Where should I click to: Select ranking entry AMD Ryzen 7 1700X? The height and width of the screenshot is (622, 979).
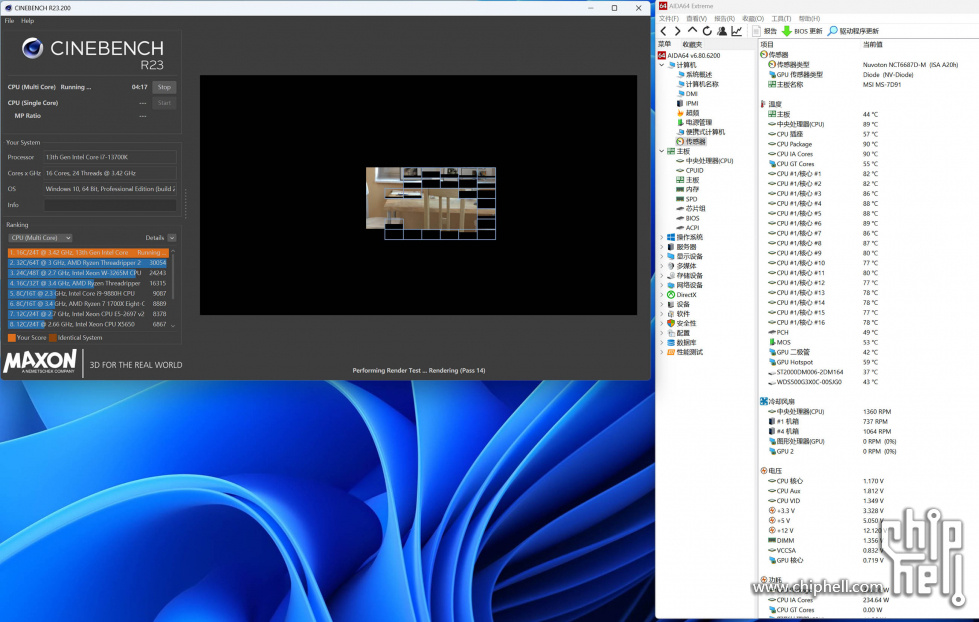[x=87, y=304]
